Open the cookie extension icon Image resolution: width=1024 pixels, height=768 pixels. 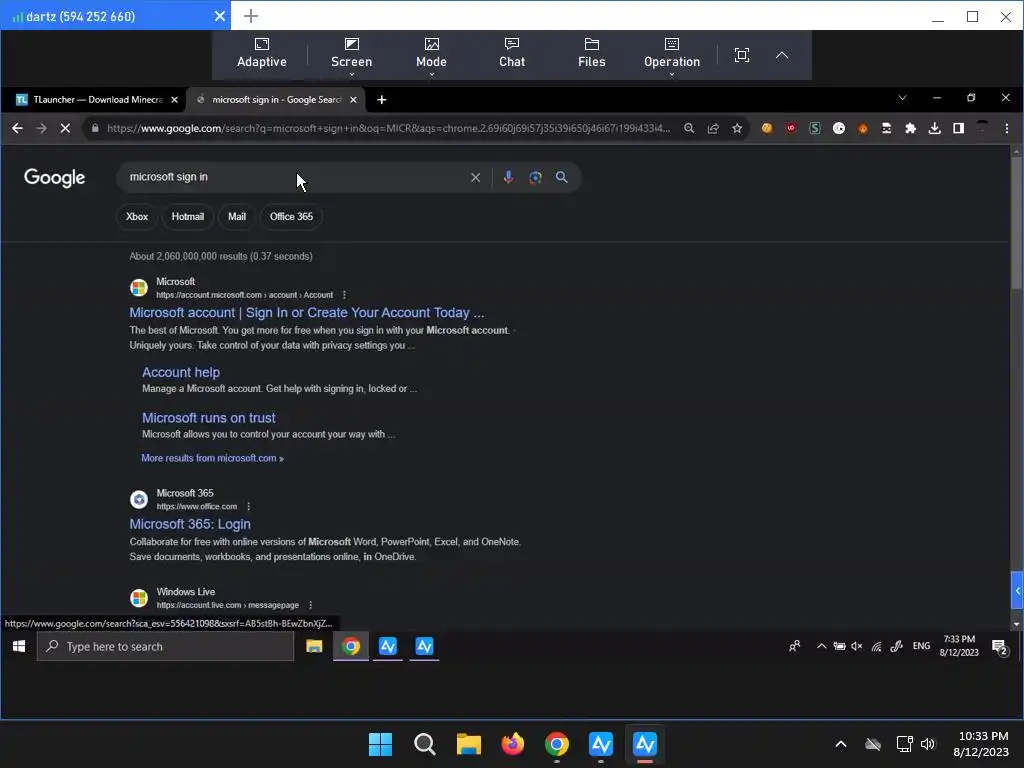pyautogui.click(x=767, y=129)
